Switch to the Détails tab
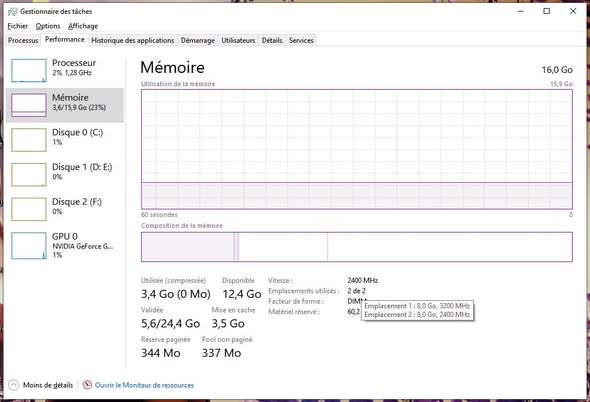The width and height of the screenshot is (590, 402). pyautogui.click(x=272, y=40)
